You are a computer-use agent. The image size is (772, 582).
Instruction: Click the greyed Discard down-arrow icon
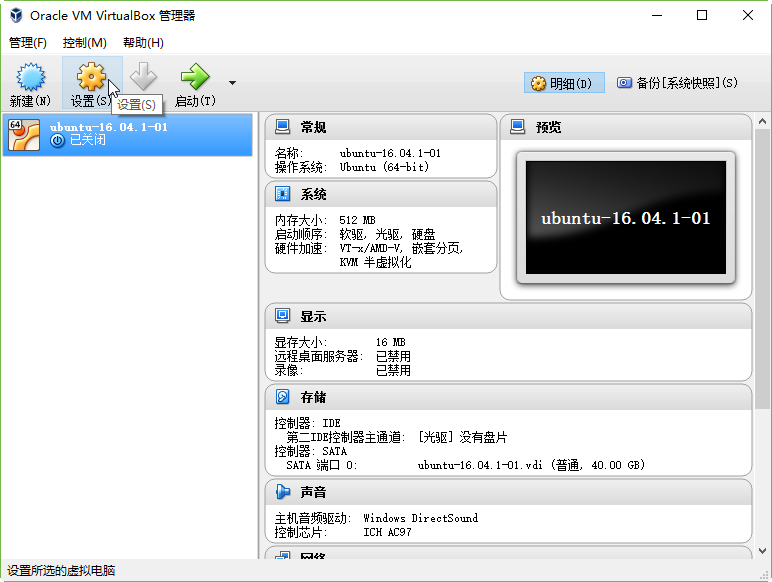[143, 77]
